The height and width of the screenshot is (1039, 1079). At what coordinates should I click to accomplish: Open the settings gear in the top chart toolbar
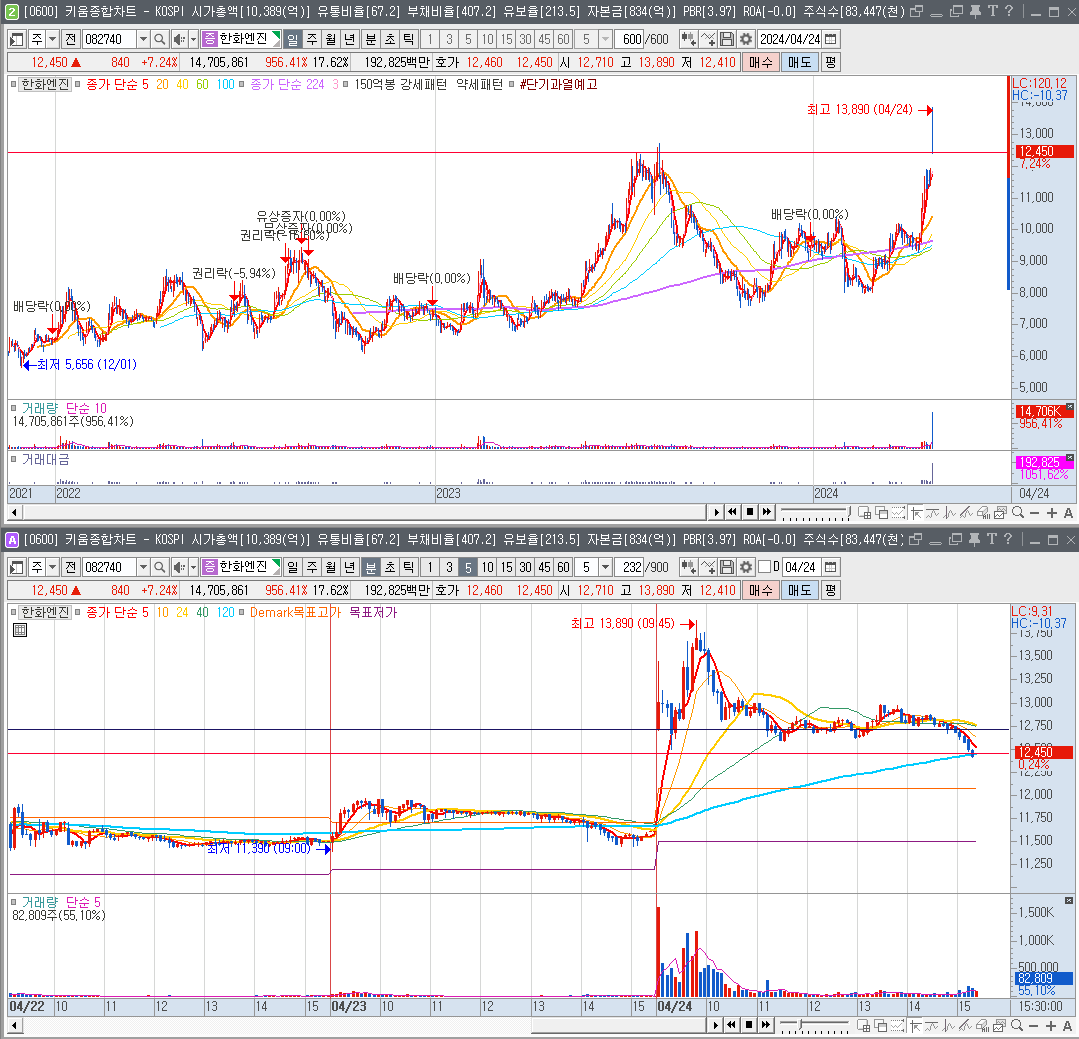pyautogui.click(x=746, y=39)
